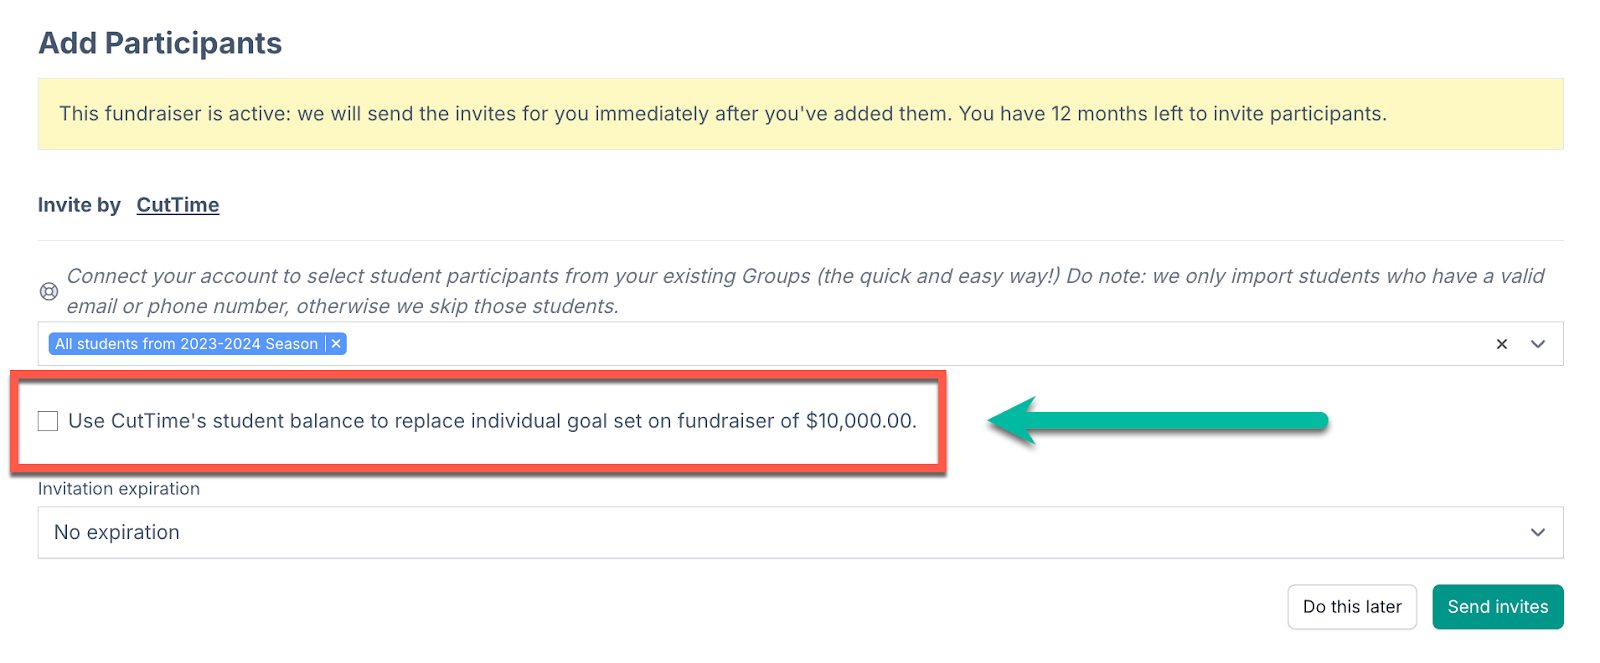Tick the CutTime student balance checkbox

click(x=48, y=421)
